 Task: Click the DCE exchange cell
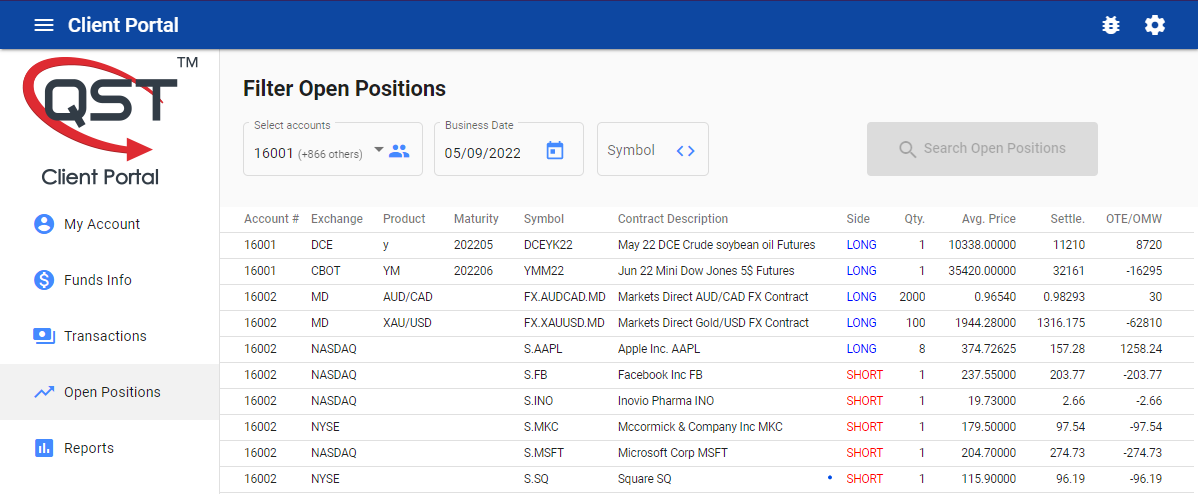coord(322,245)
